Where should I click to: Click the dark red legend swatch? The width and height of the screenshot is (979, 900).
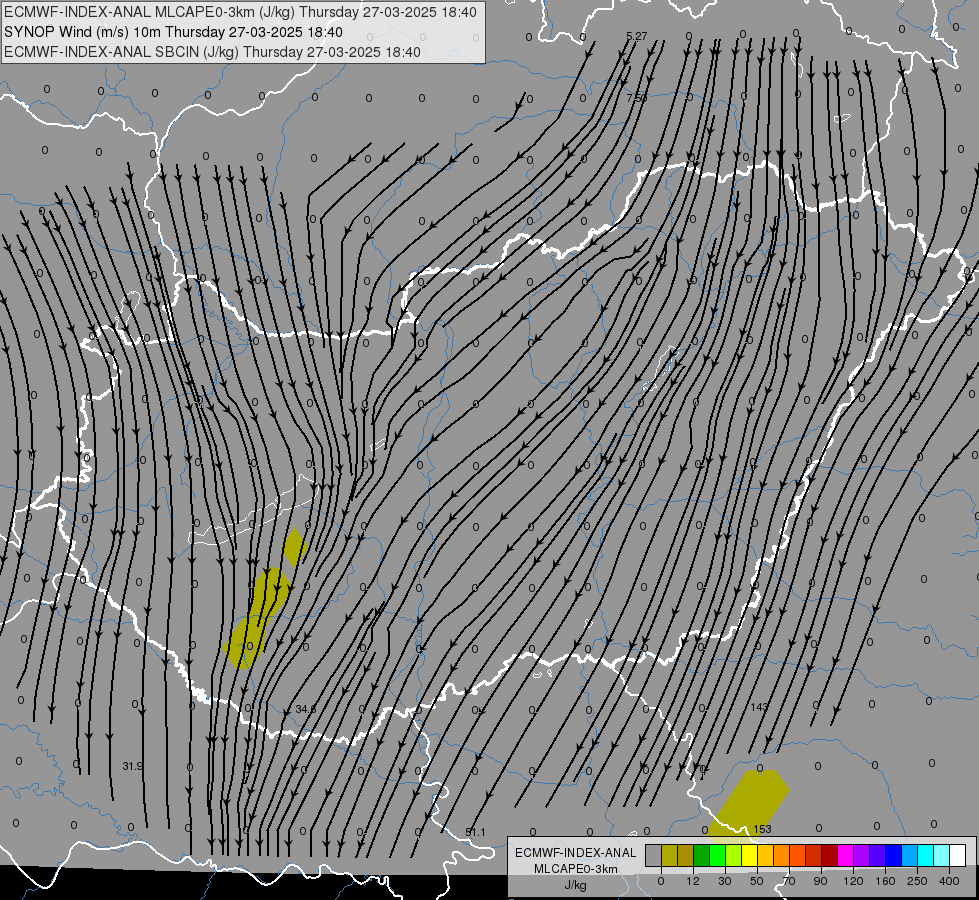point(830,855)
